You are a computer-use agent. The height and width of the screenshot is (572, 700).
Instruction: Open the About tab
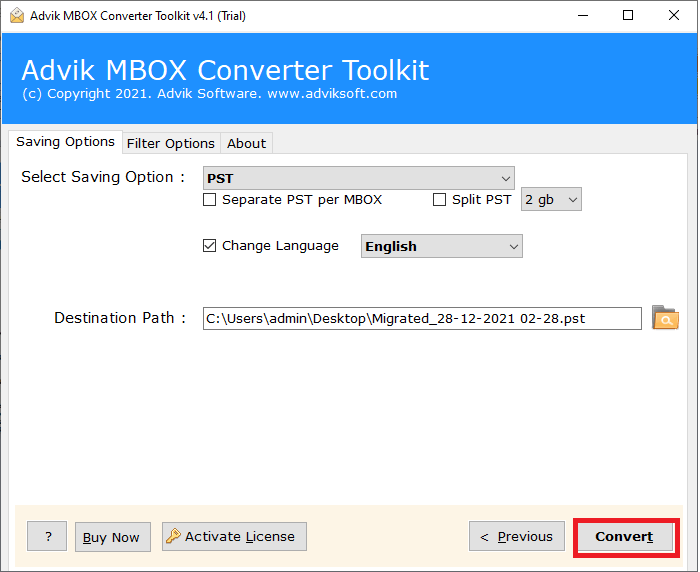246,143
